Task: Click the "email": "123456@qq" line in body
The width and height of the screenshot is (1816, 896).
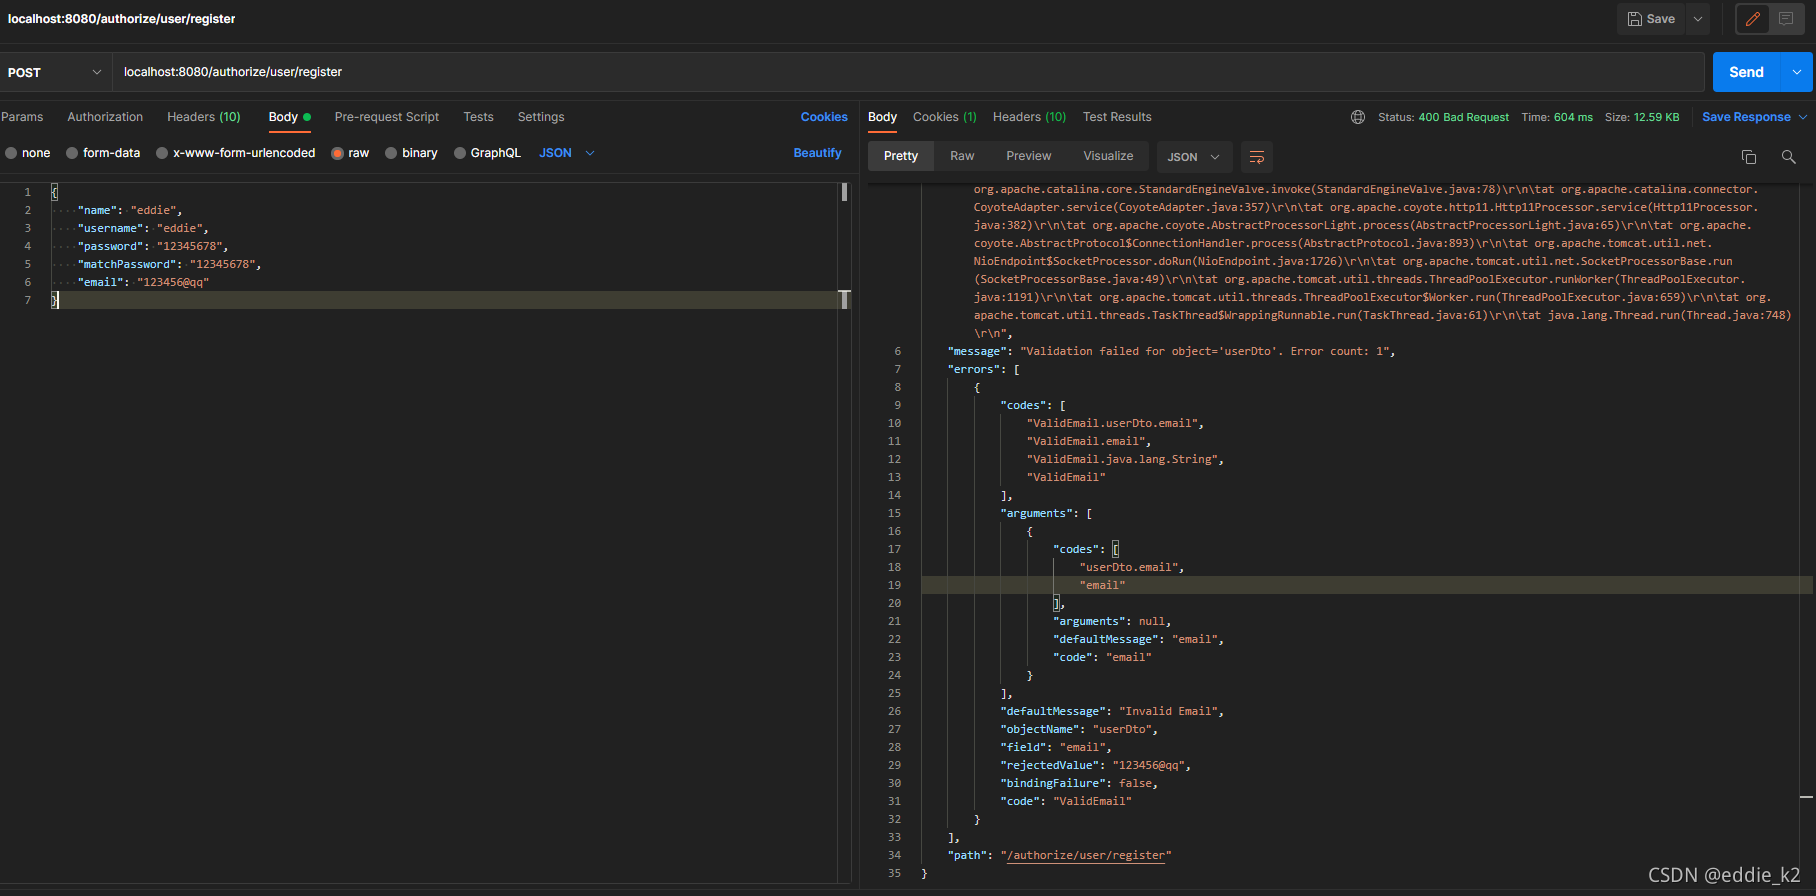Action: (x=144, y=282)
